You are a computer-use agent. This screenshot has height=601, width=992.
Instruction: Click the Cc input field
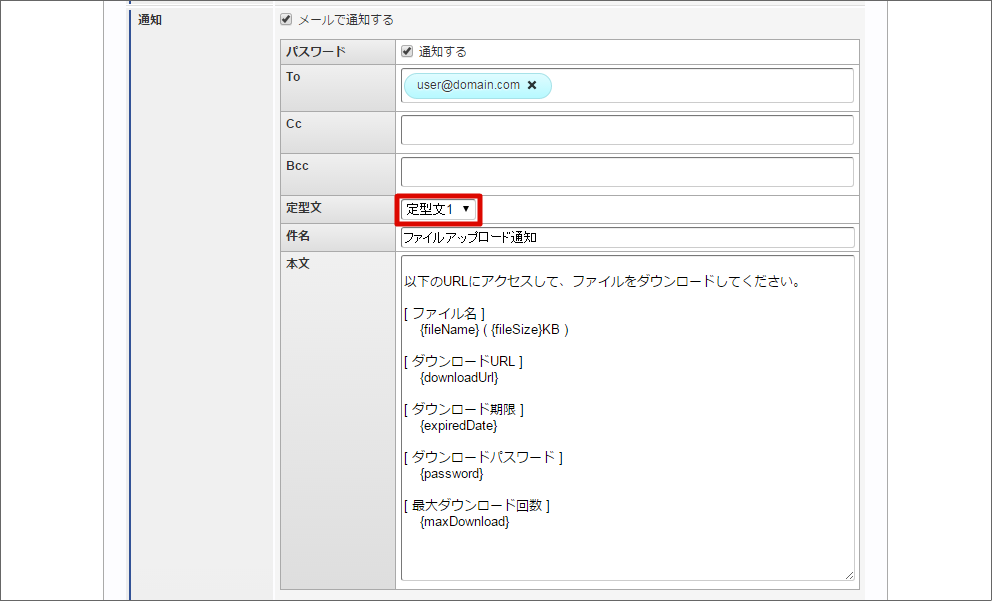point(627,130)
